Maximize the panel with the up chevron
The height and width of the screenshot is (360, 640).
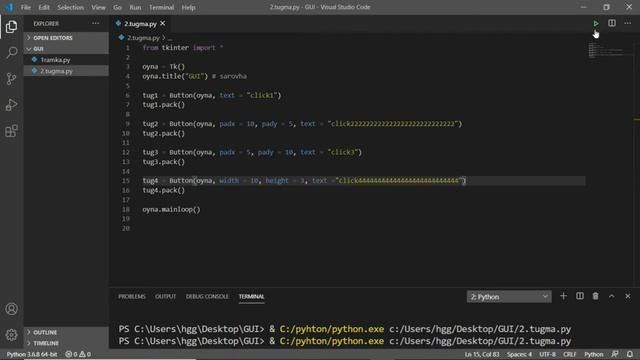(611, 296)
